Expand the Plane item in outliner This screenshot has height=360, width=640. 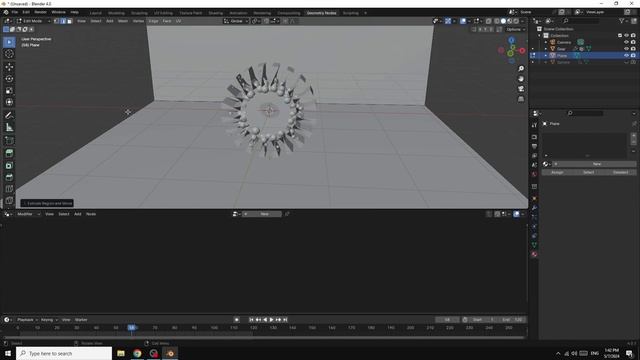tap(546, 55)
